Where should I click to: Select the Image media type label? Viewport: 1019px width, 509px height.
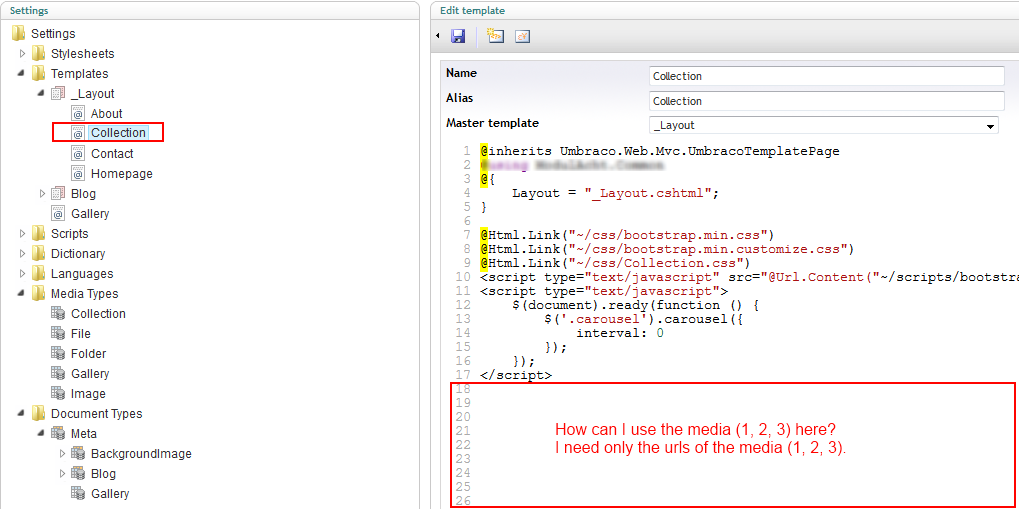pos(88,394)
